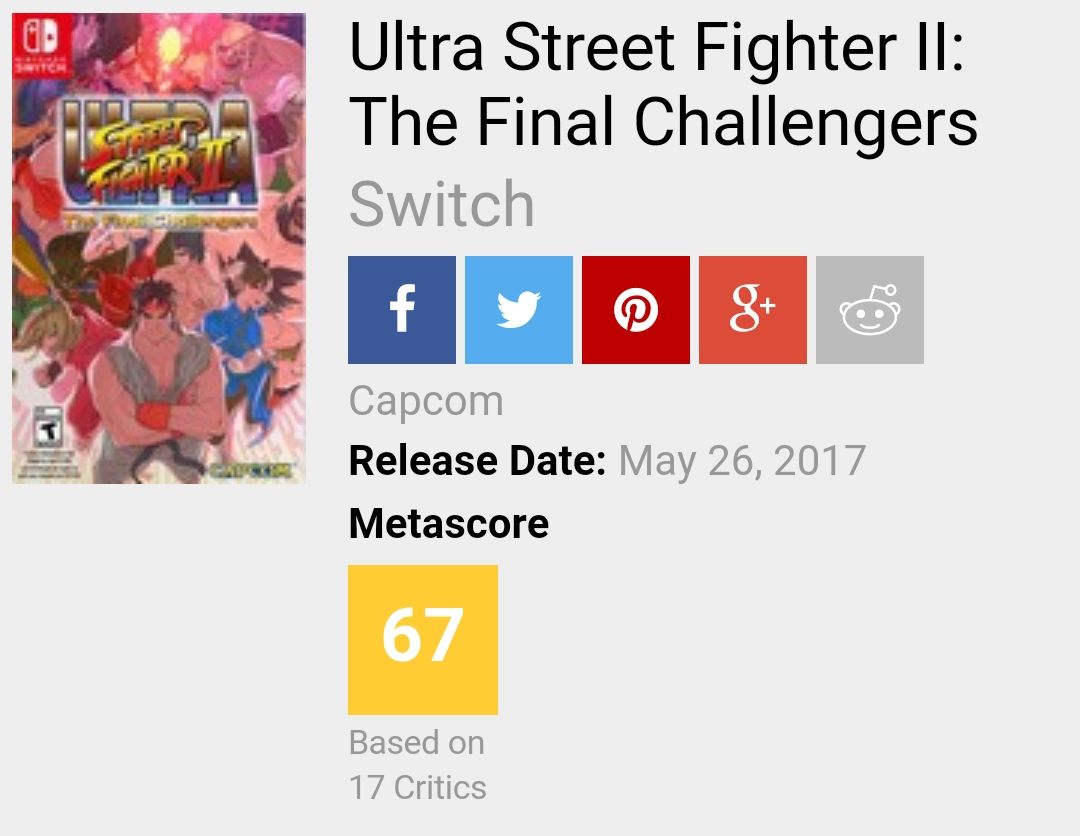
Task: Tweet this game via Twitter icon
Action: point(518,310)
